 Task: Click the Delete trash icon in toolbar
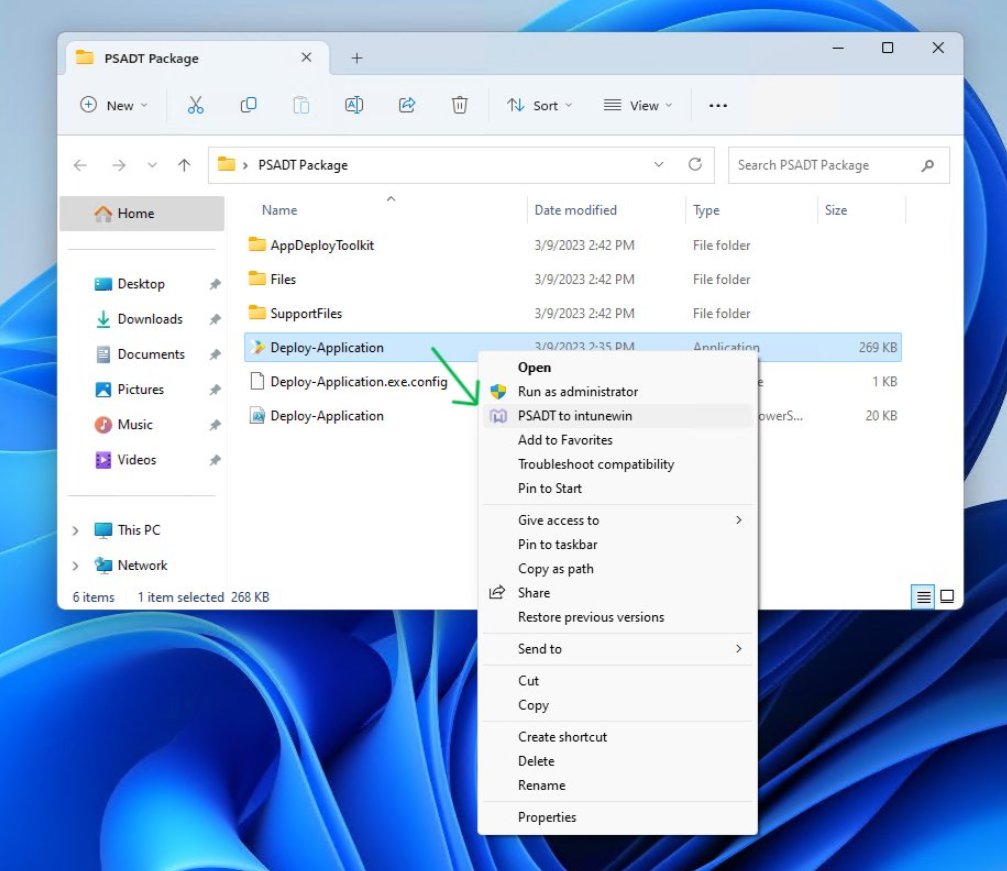(459, 105)
